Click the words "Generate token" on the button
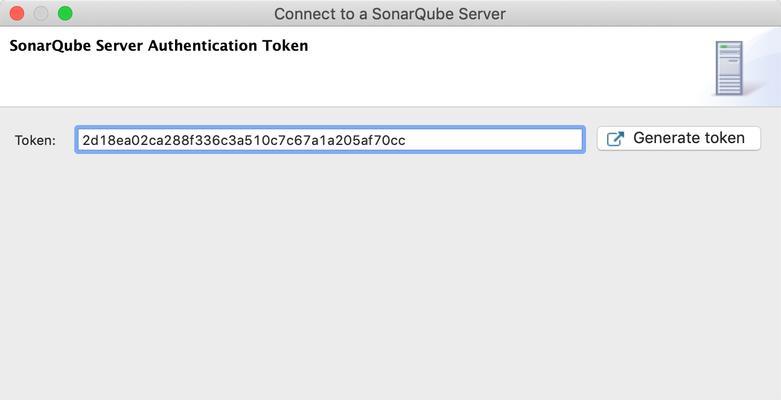781x400 pixels. tap(689, 138)
